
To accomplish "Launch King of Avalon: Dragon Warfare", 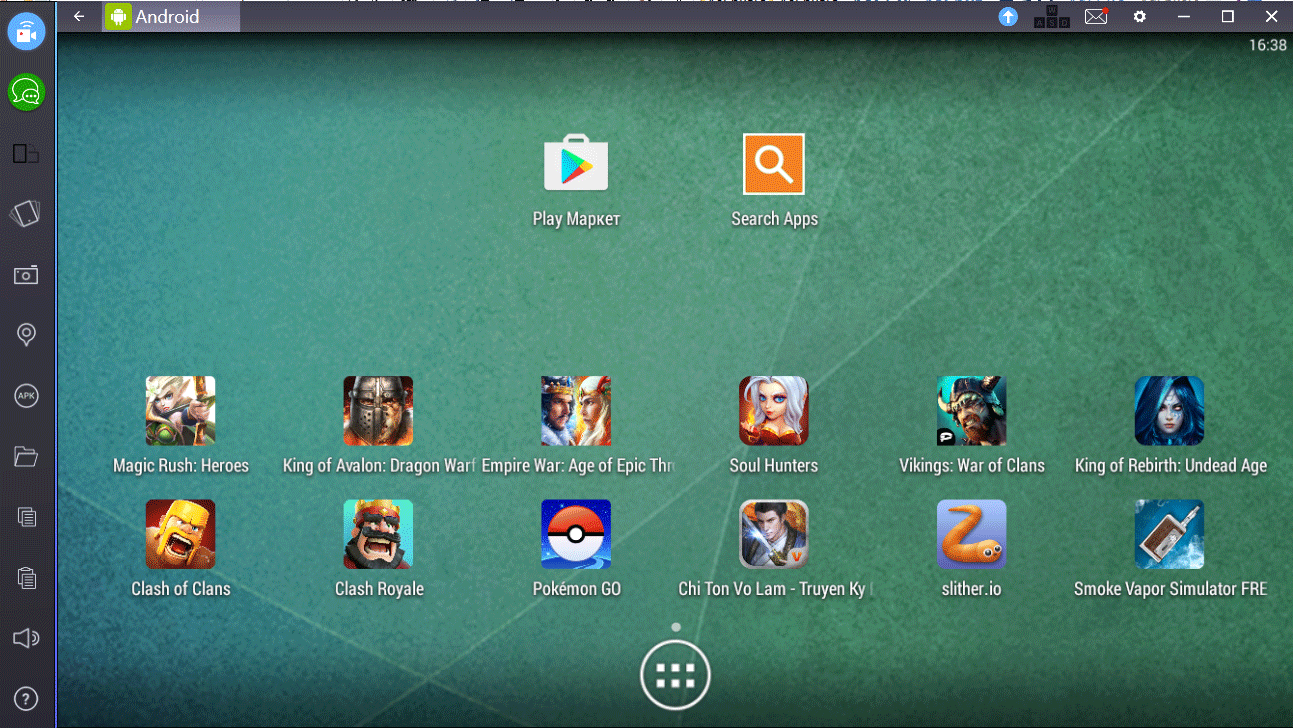I will click(378, 410).
